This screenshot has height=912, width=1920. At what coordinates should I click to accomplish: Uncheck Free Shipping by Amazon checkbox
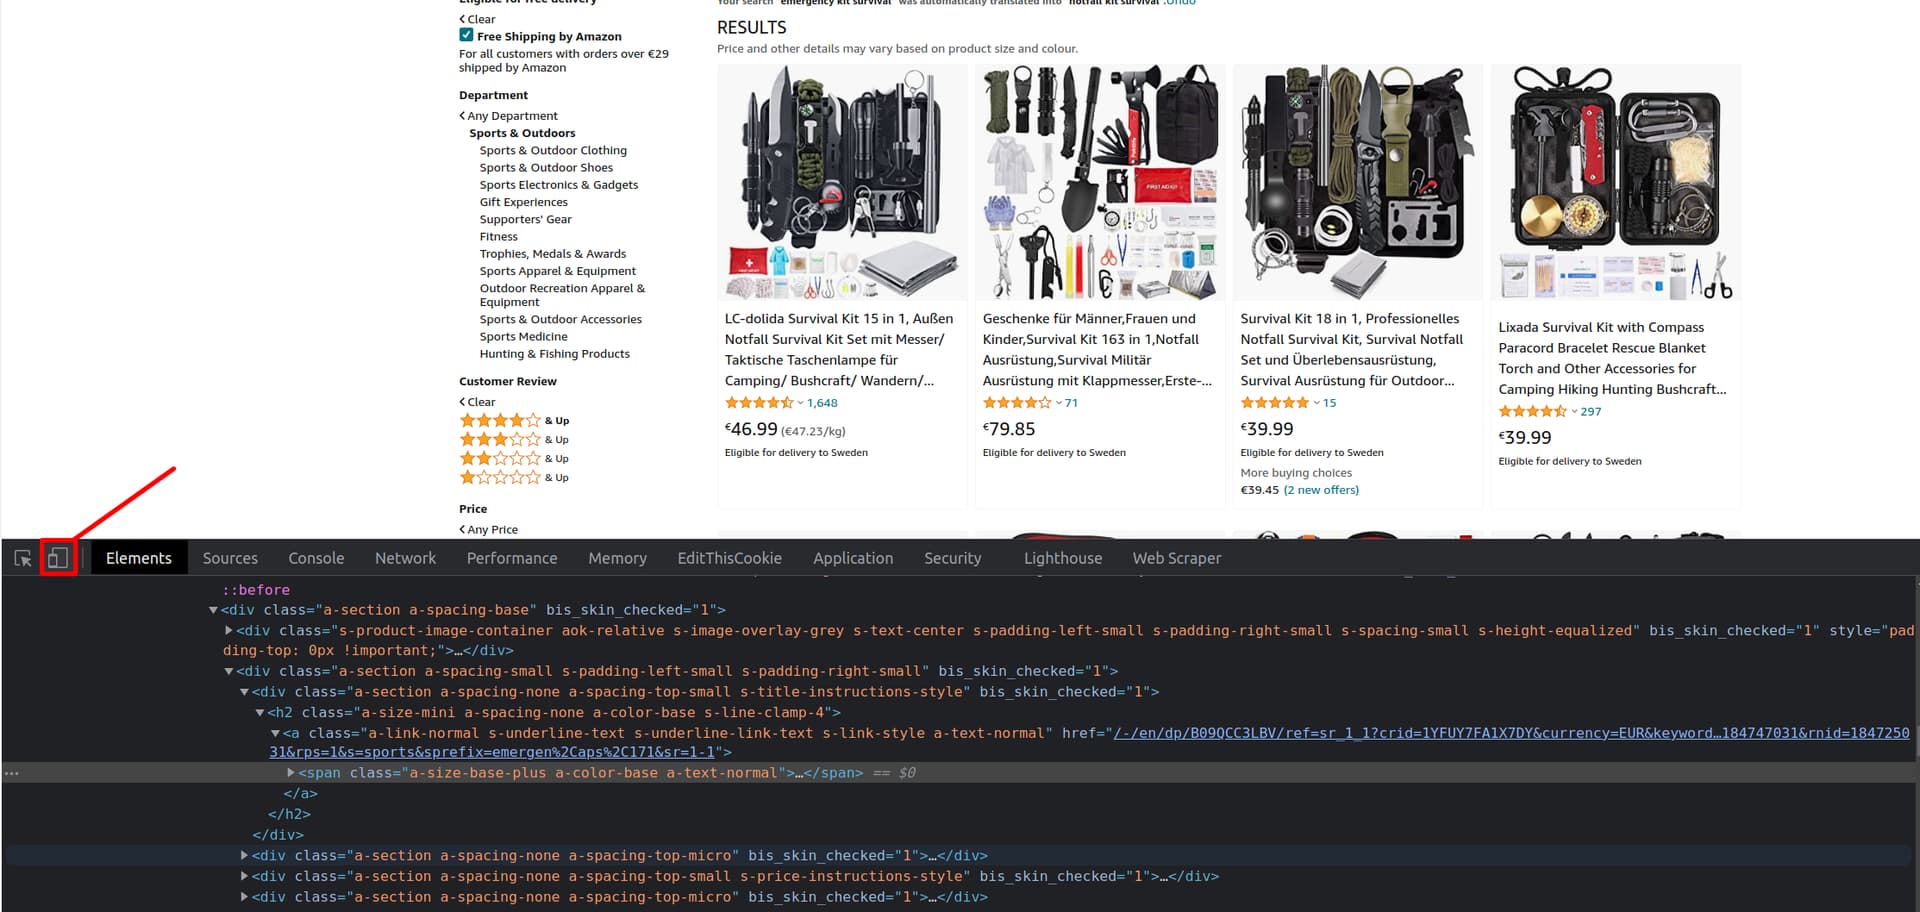[466, 35]
